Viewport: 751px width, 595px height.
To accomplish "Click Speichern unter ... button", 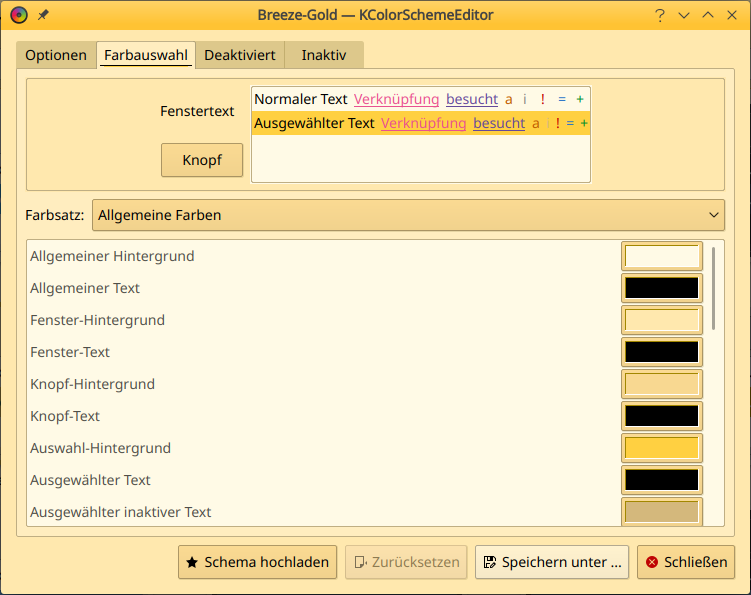I will pyautogui.click(x=552, y=562).
